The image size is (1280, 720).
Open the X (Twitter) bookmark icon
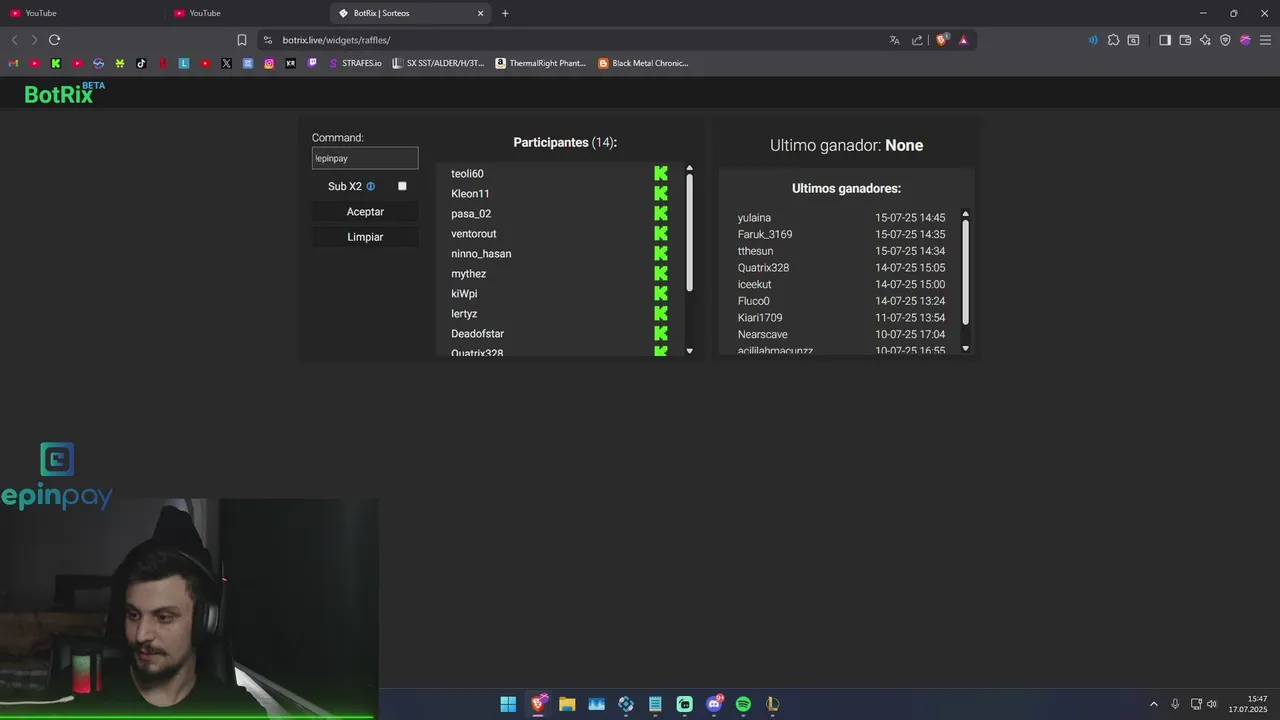pyautogui.click(x=226, y=63)
